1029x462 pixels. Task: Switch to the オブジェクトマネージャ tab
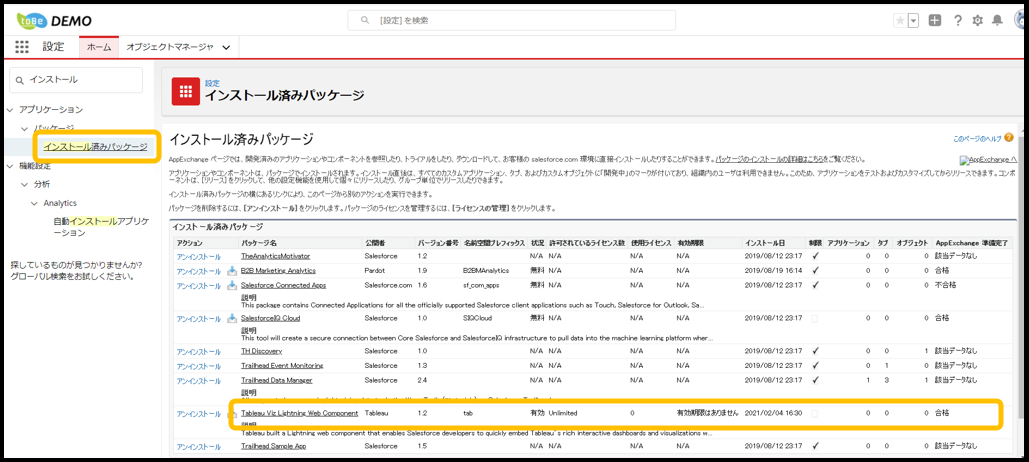click(170, 47)
